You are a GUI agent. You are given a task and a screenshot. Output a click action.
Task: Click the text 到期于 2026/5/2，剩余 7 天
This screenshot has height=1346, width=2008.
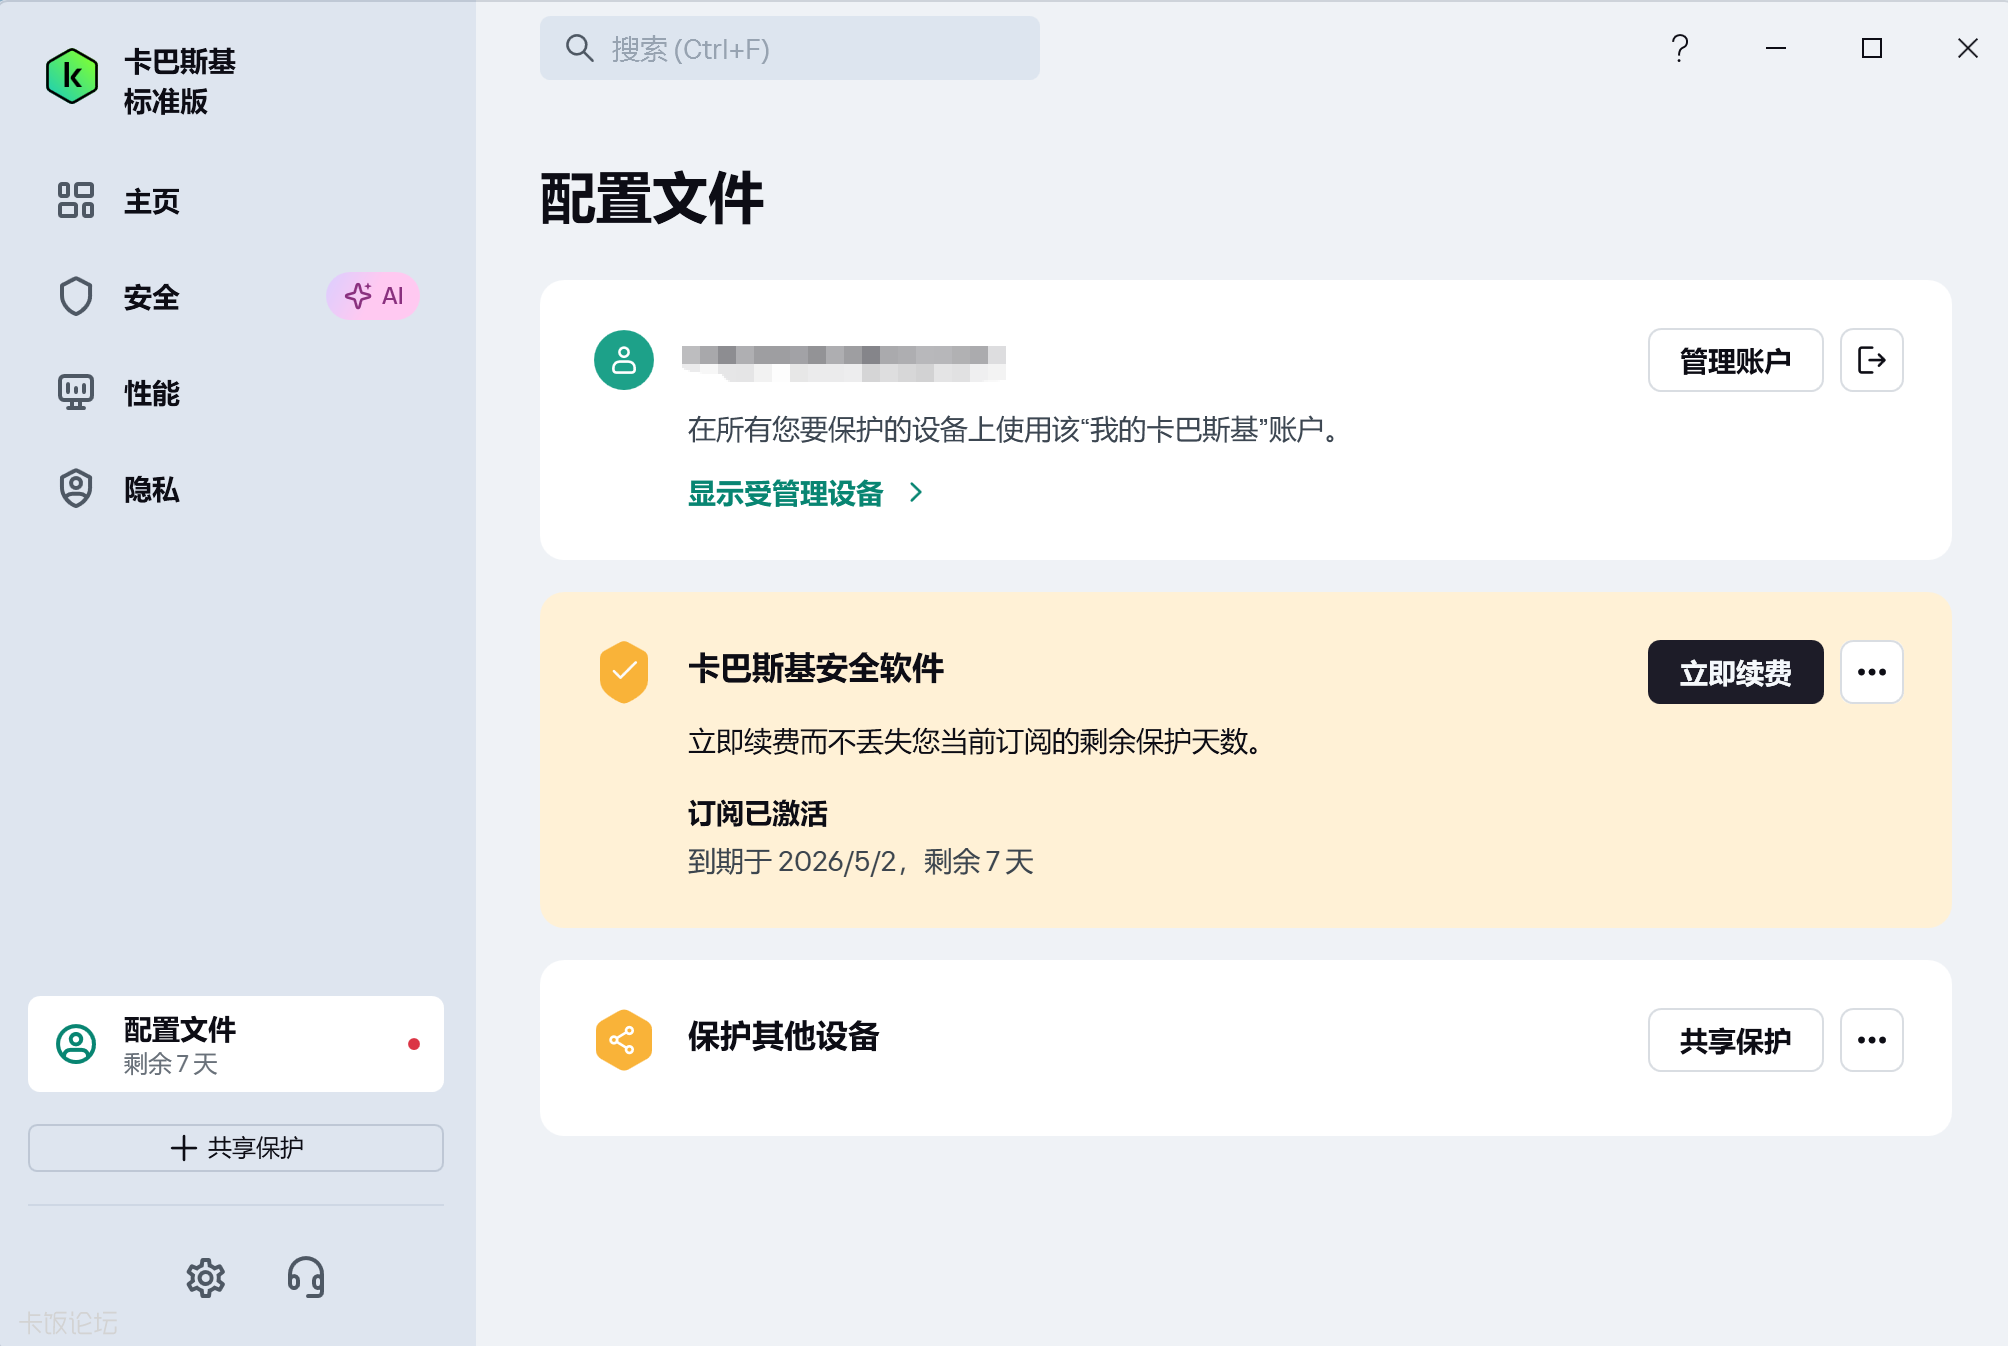pyautogui.click(x=861, y=861)
